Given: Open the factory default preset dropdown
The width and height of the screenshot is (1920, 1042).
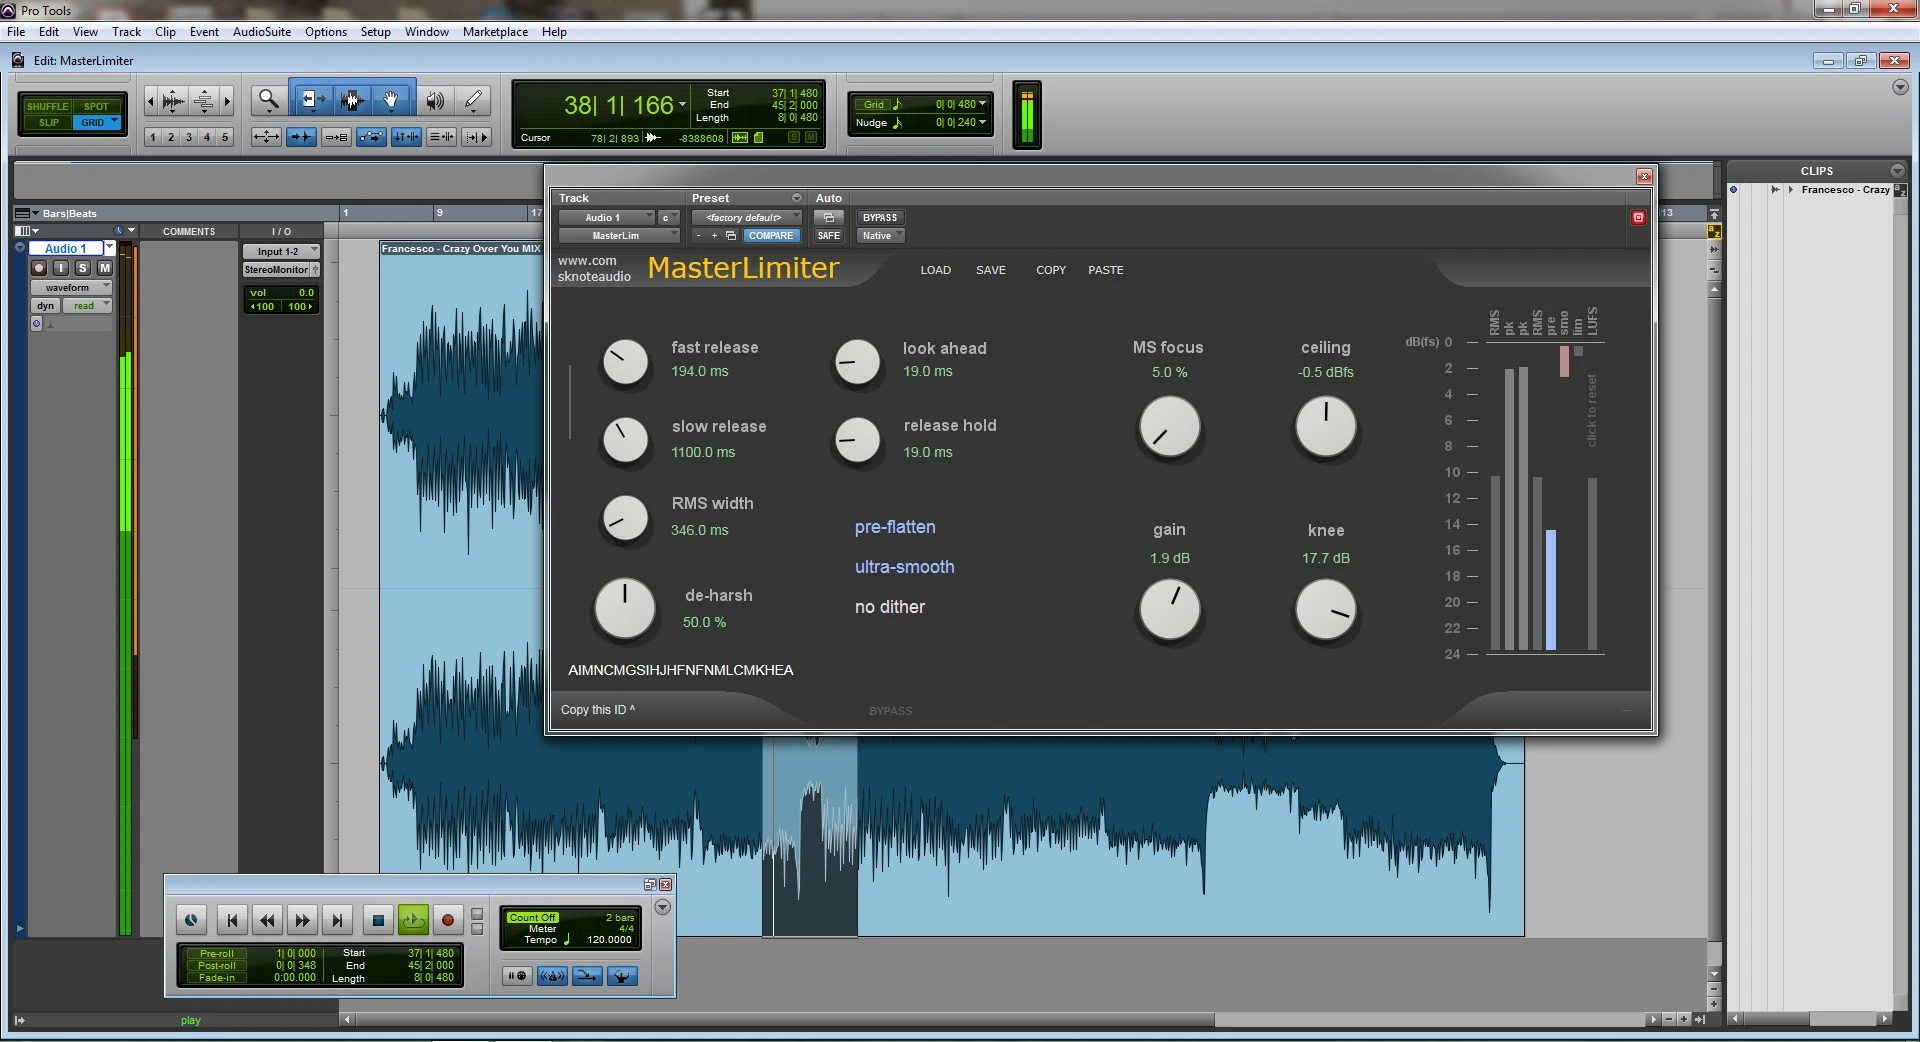Looking at the screenshot, I should click(x=746, y=218).
